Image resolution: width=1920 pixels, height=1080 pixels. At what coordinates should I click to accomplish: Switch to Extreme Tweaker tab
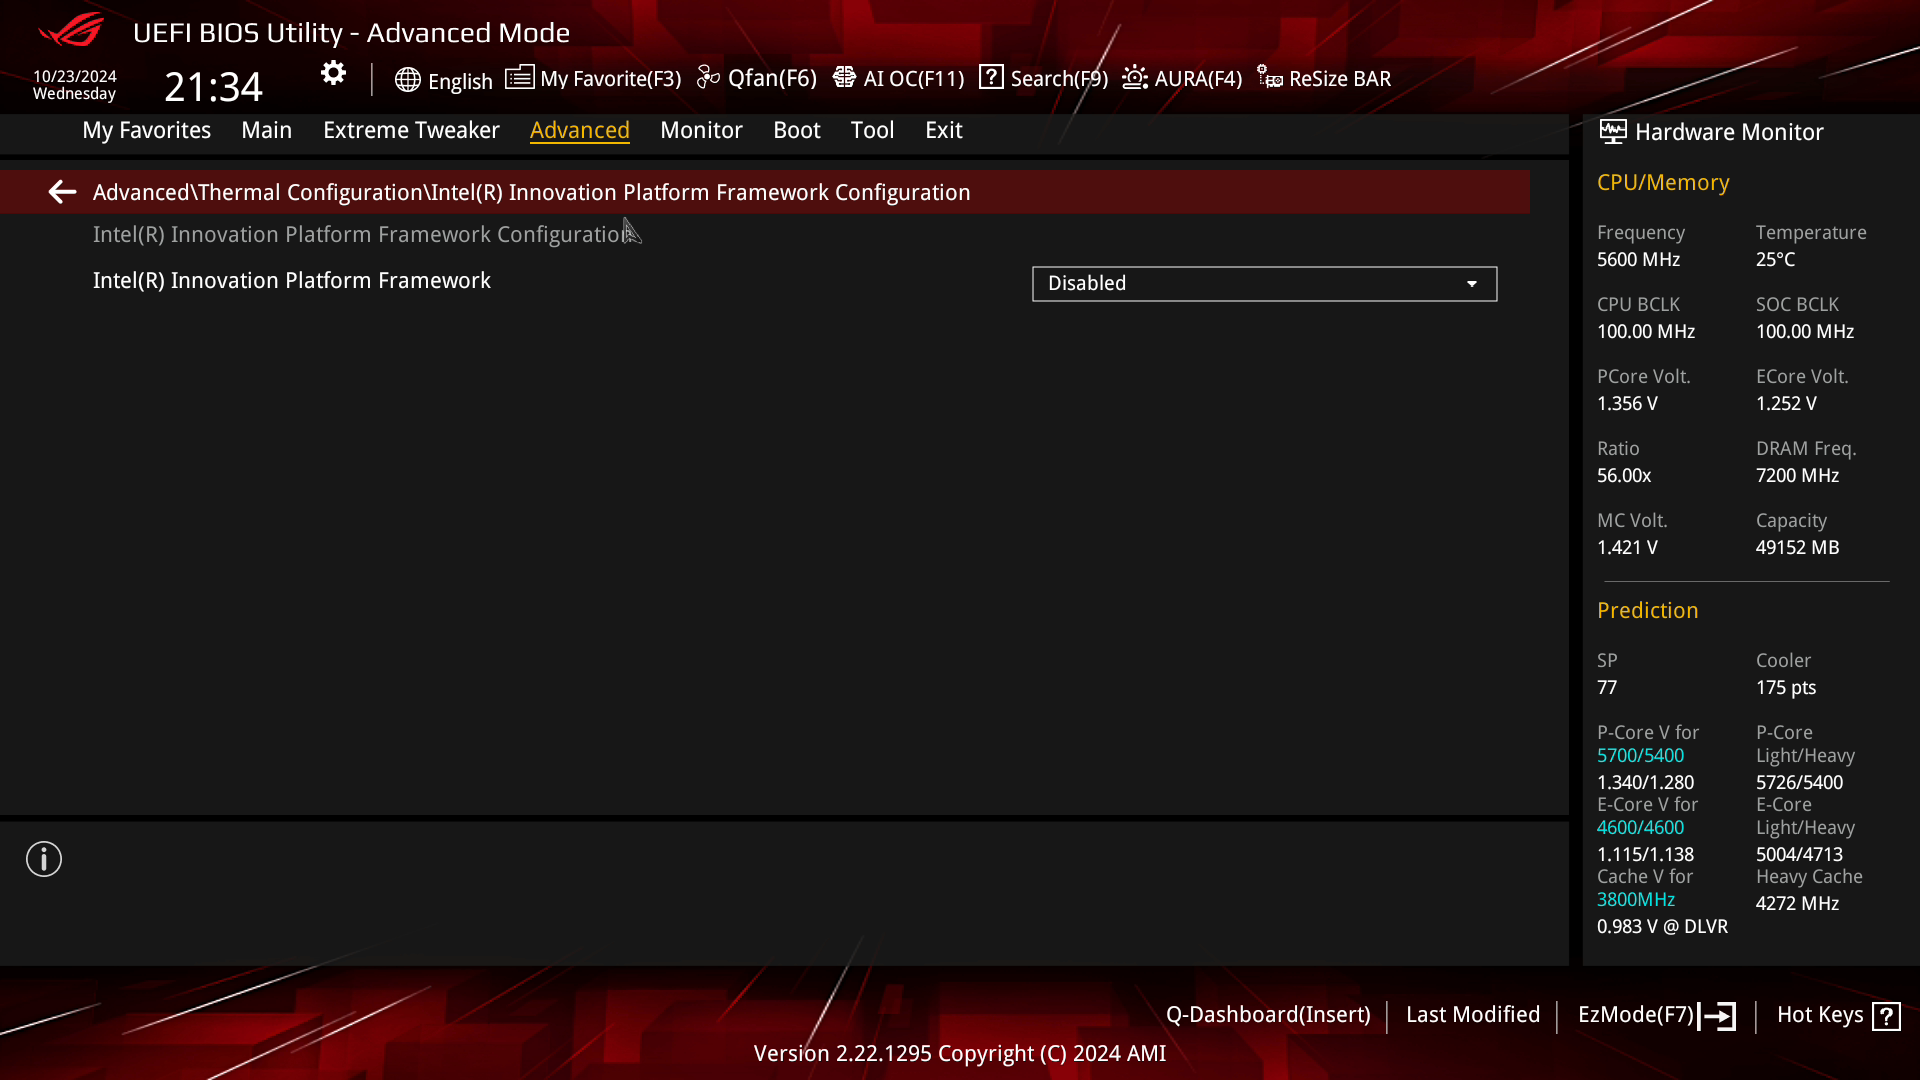coord(411,129)
